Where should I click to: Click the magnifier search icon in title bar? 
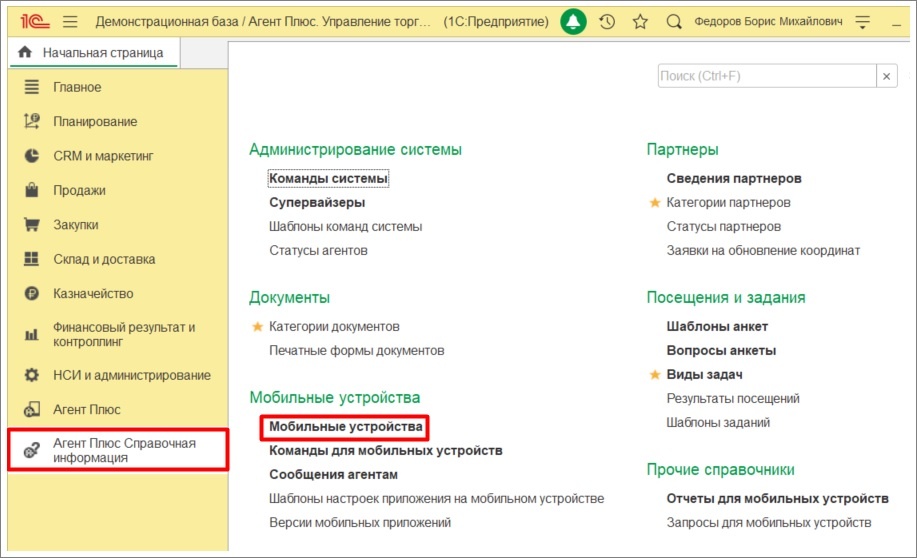[674, 22]
